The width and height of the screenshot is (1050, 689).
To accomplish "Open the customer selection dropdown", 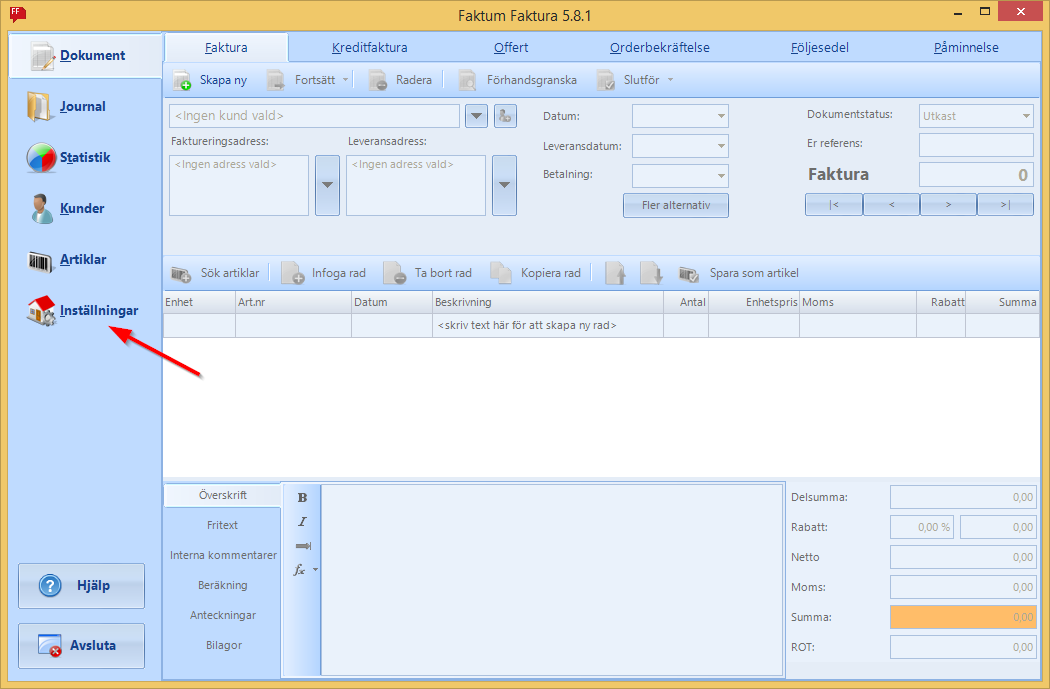I will (476, 116).
